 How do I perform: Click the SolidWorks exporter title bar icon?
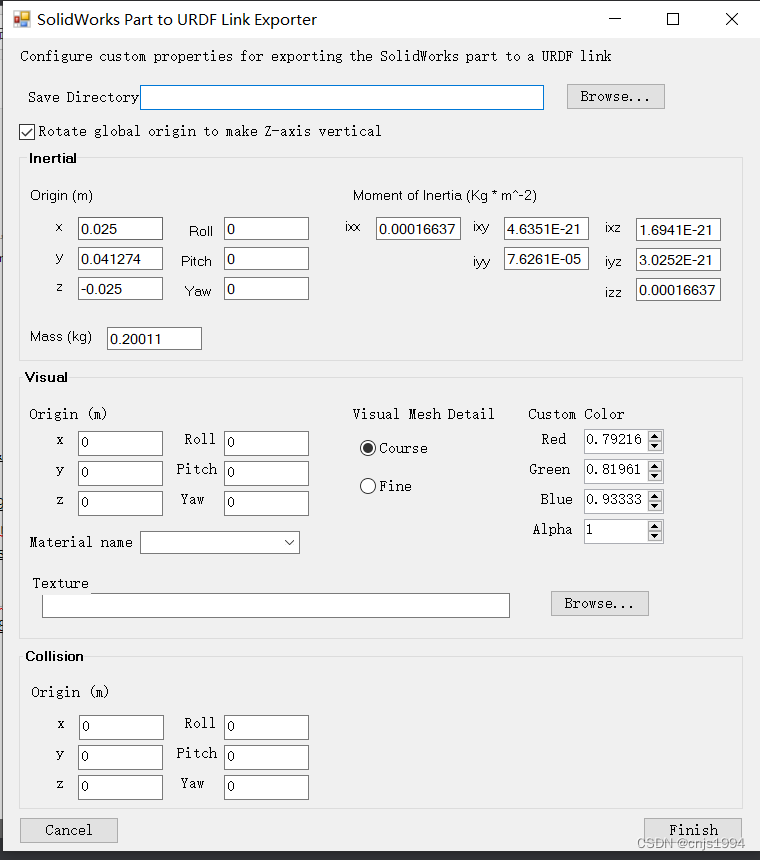click(21, 20)
